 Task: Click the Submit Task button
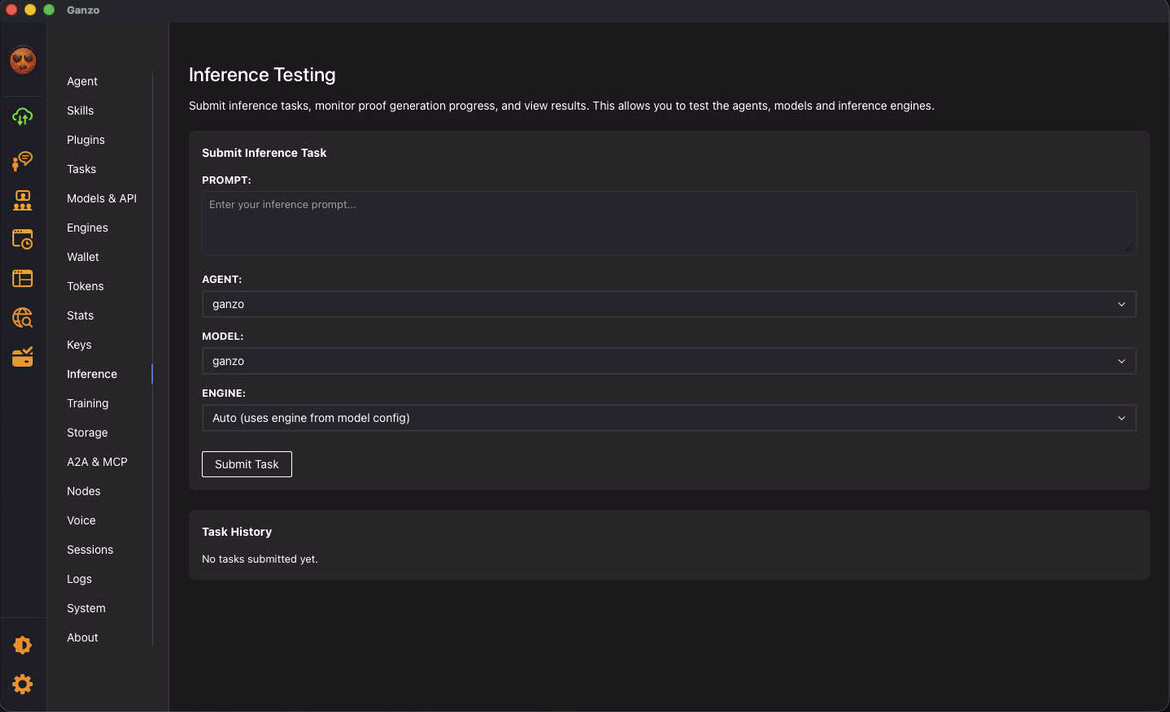pos(247,464)
